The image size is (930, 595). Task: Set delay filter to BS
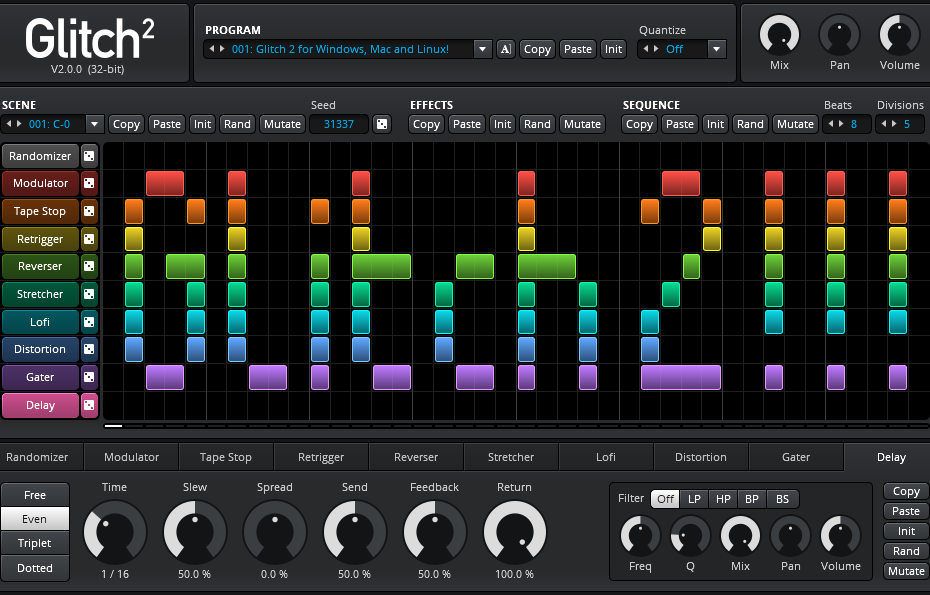pos(782,499)
